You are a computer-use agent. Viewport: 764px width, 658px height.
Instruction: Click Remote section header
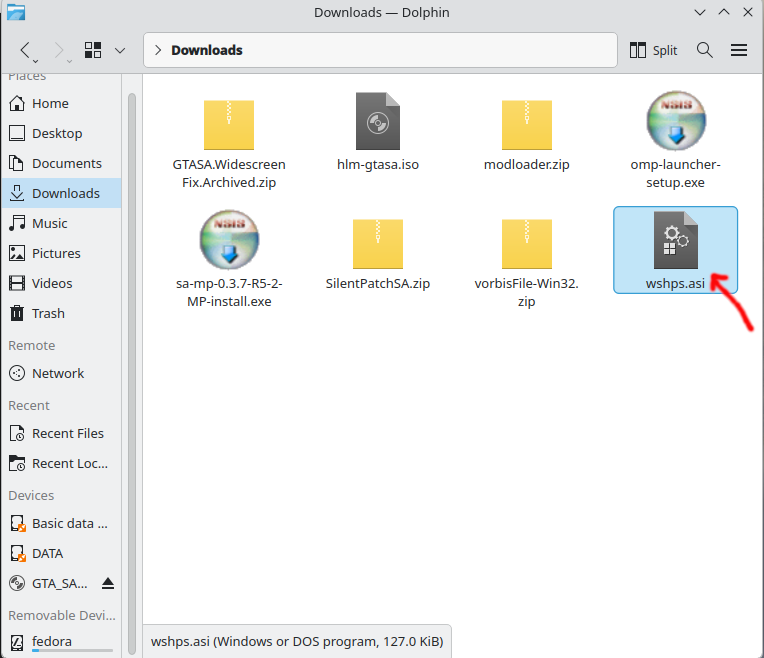click(32, 346)
